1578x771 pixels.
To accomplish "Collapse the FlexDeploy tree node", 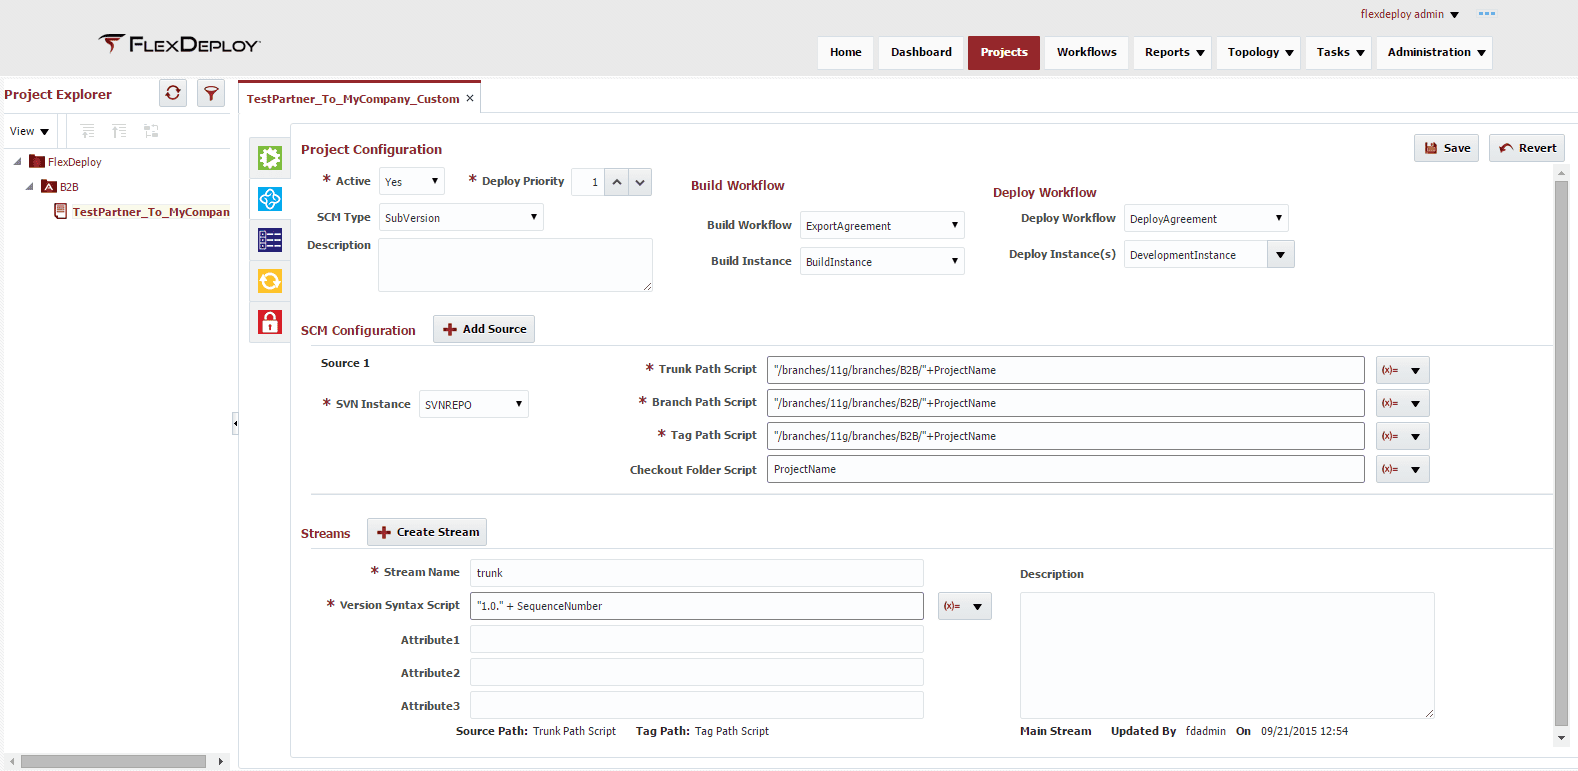I will coord(18,161).
